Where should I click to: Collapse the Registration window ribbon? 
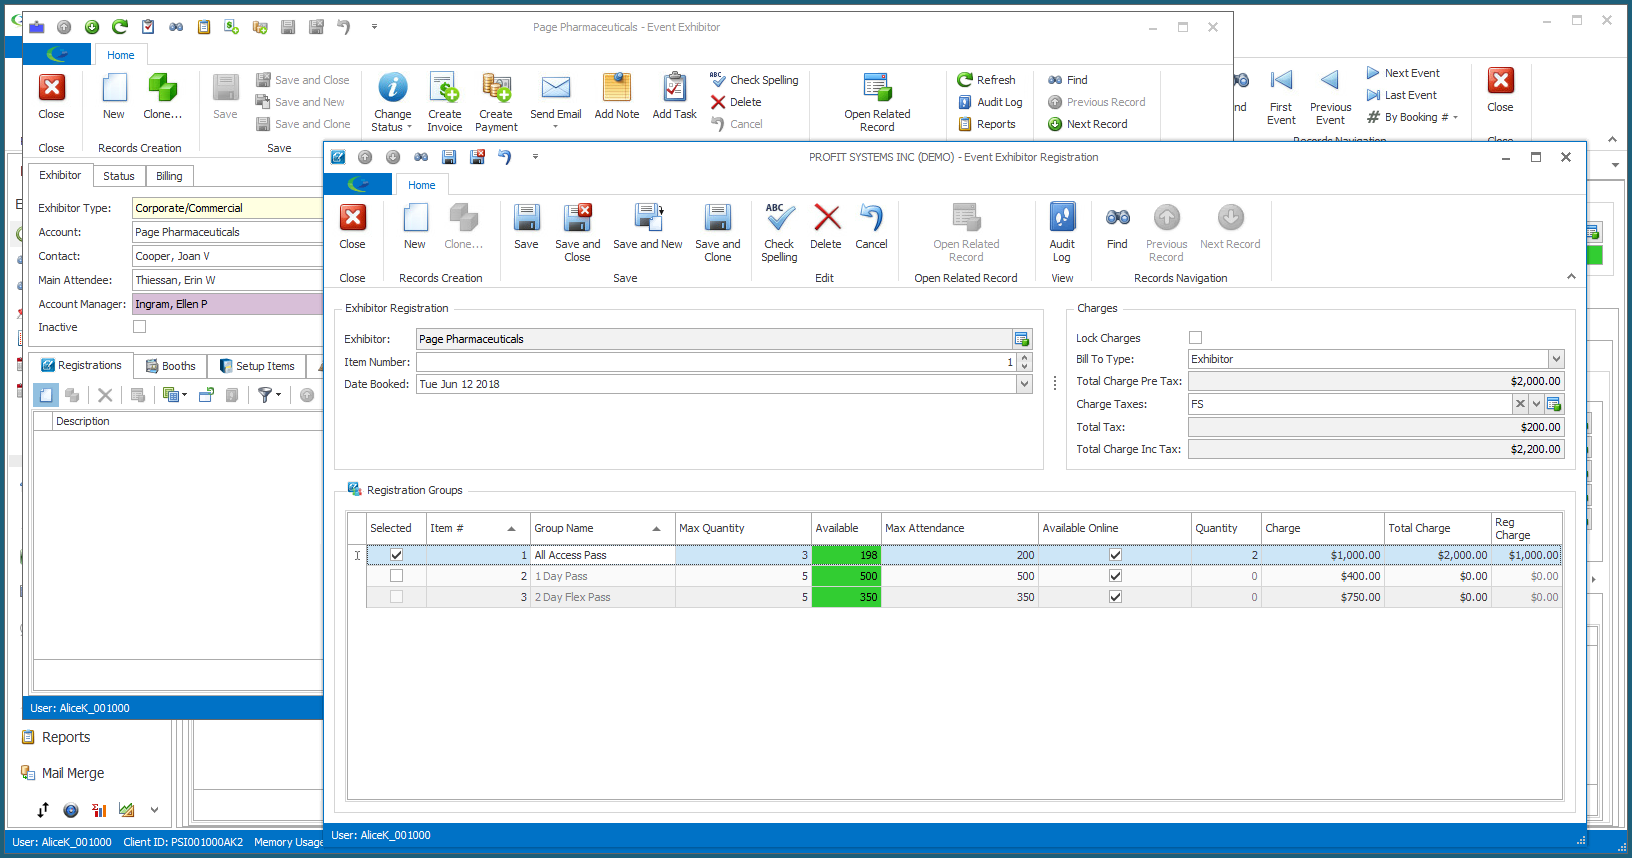[1571, 277]
